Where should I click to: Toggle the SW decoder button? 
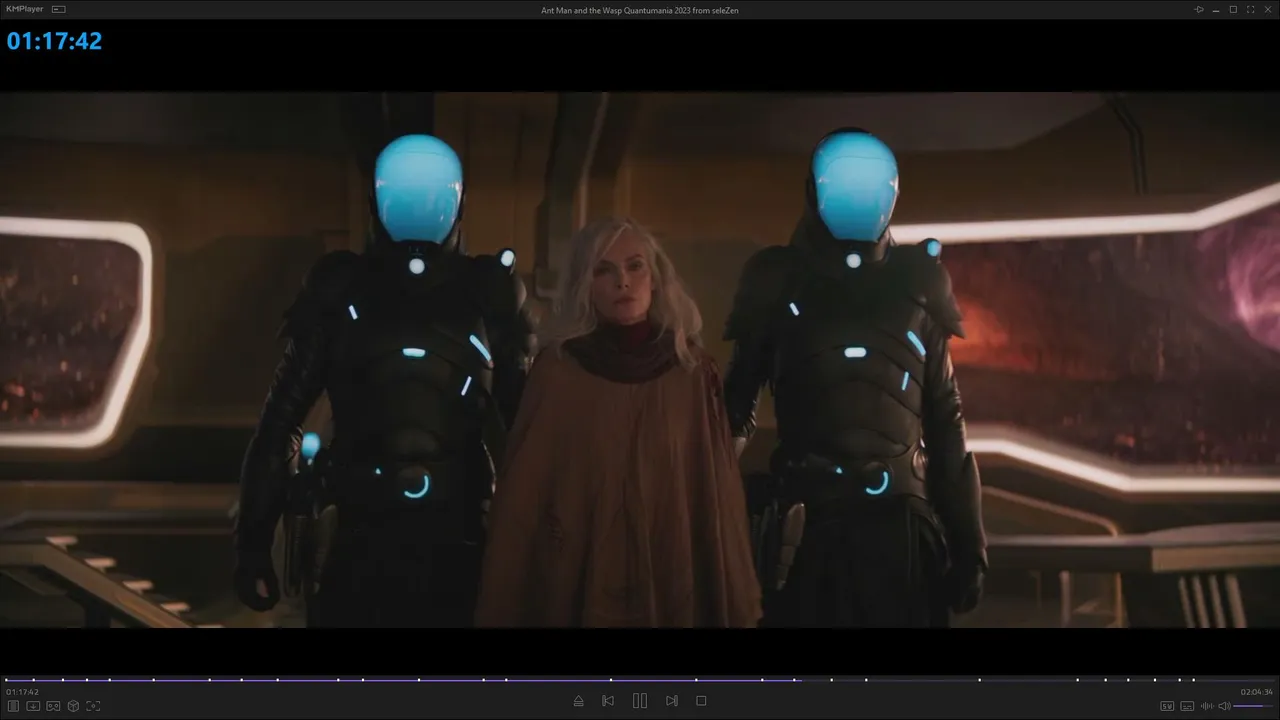click(x=1167, y=706)
